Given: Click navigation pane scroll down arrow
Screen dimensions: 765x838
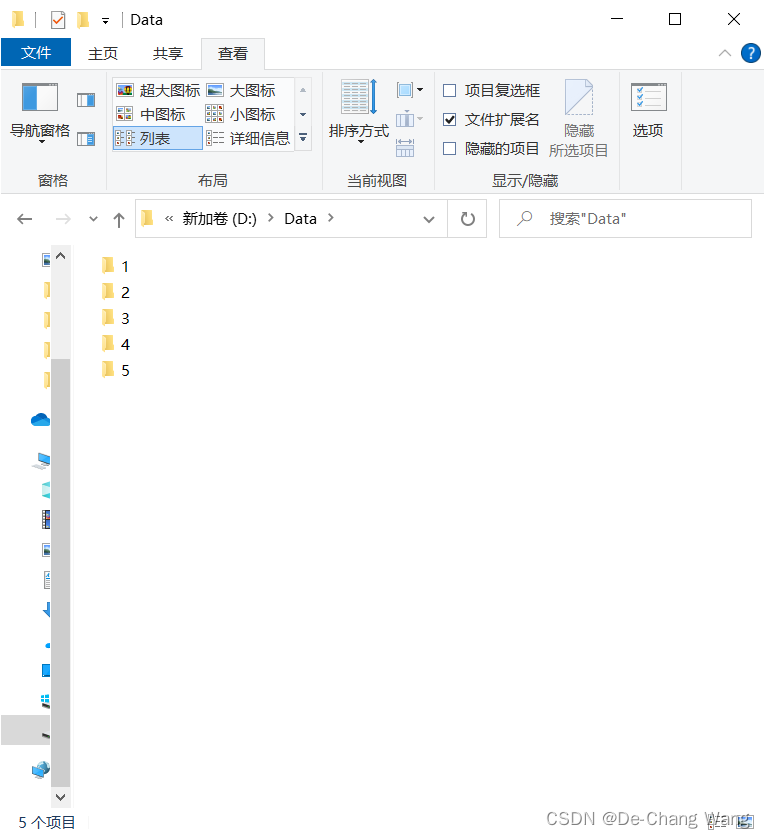Looking at the screenshot, I should [60, 797].
